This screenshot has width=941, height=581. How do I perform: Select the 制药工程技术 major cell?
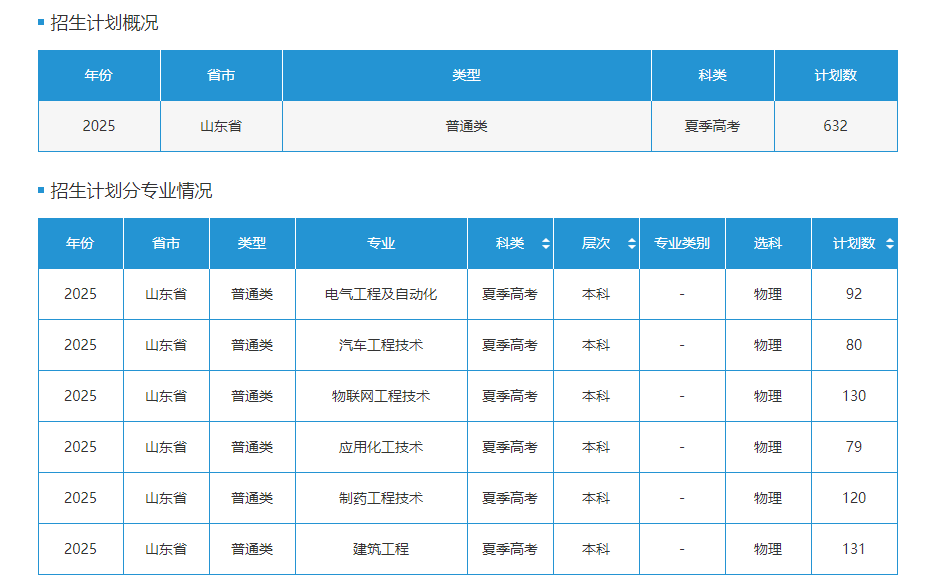click(381, 499)
